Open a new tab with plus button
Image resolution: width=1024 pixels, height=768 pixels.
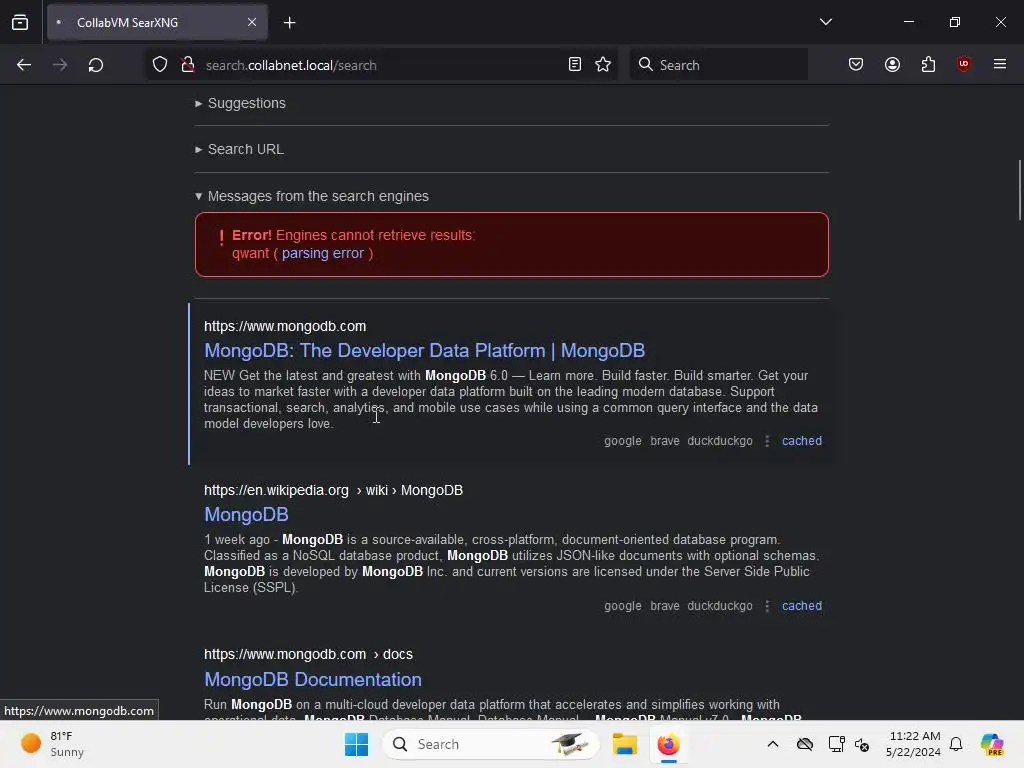click(x=290, y=23)
